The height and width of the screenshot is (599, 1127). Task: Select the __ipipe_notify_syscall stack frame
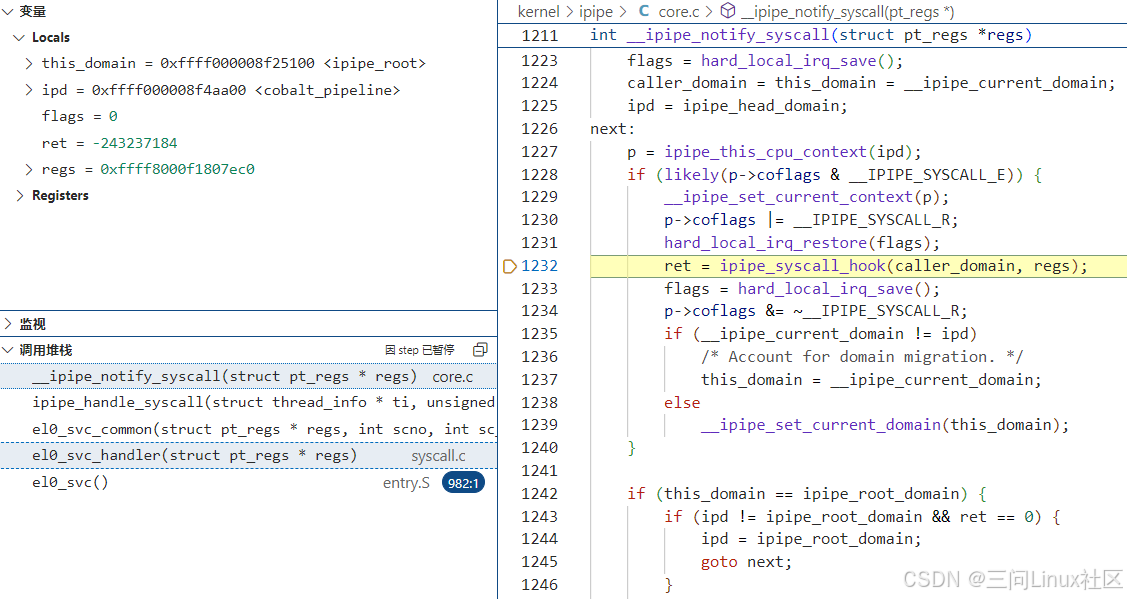(x=248, y=376)
